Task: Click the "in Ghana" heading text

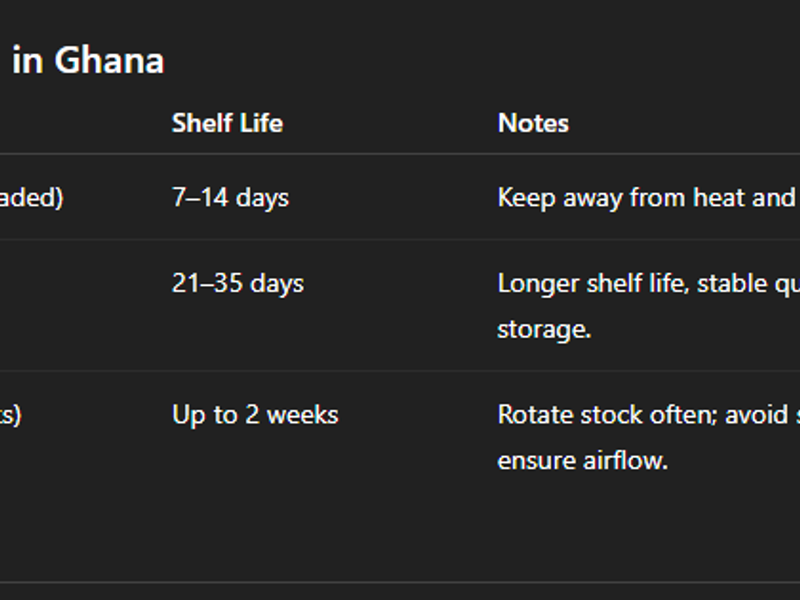Action: (88, 61)
